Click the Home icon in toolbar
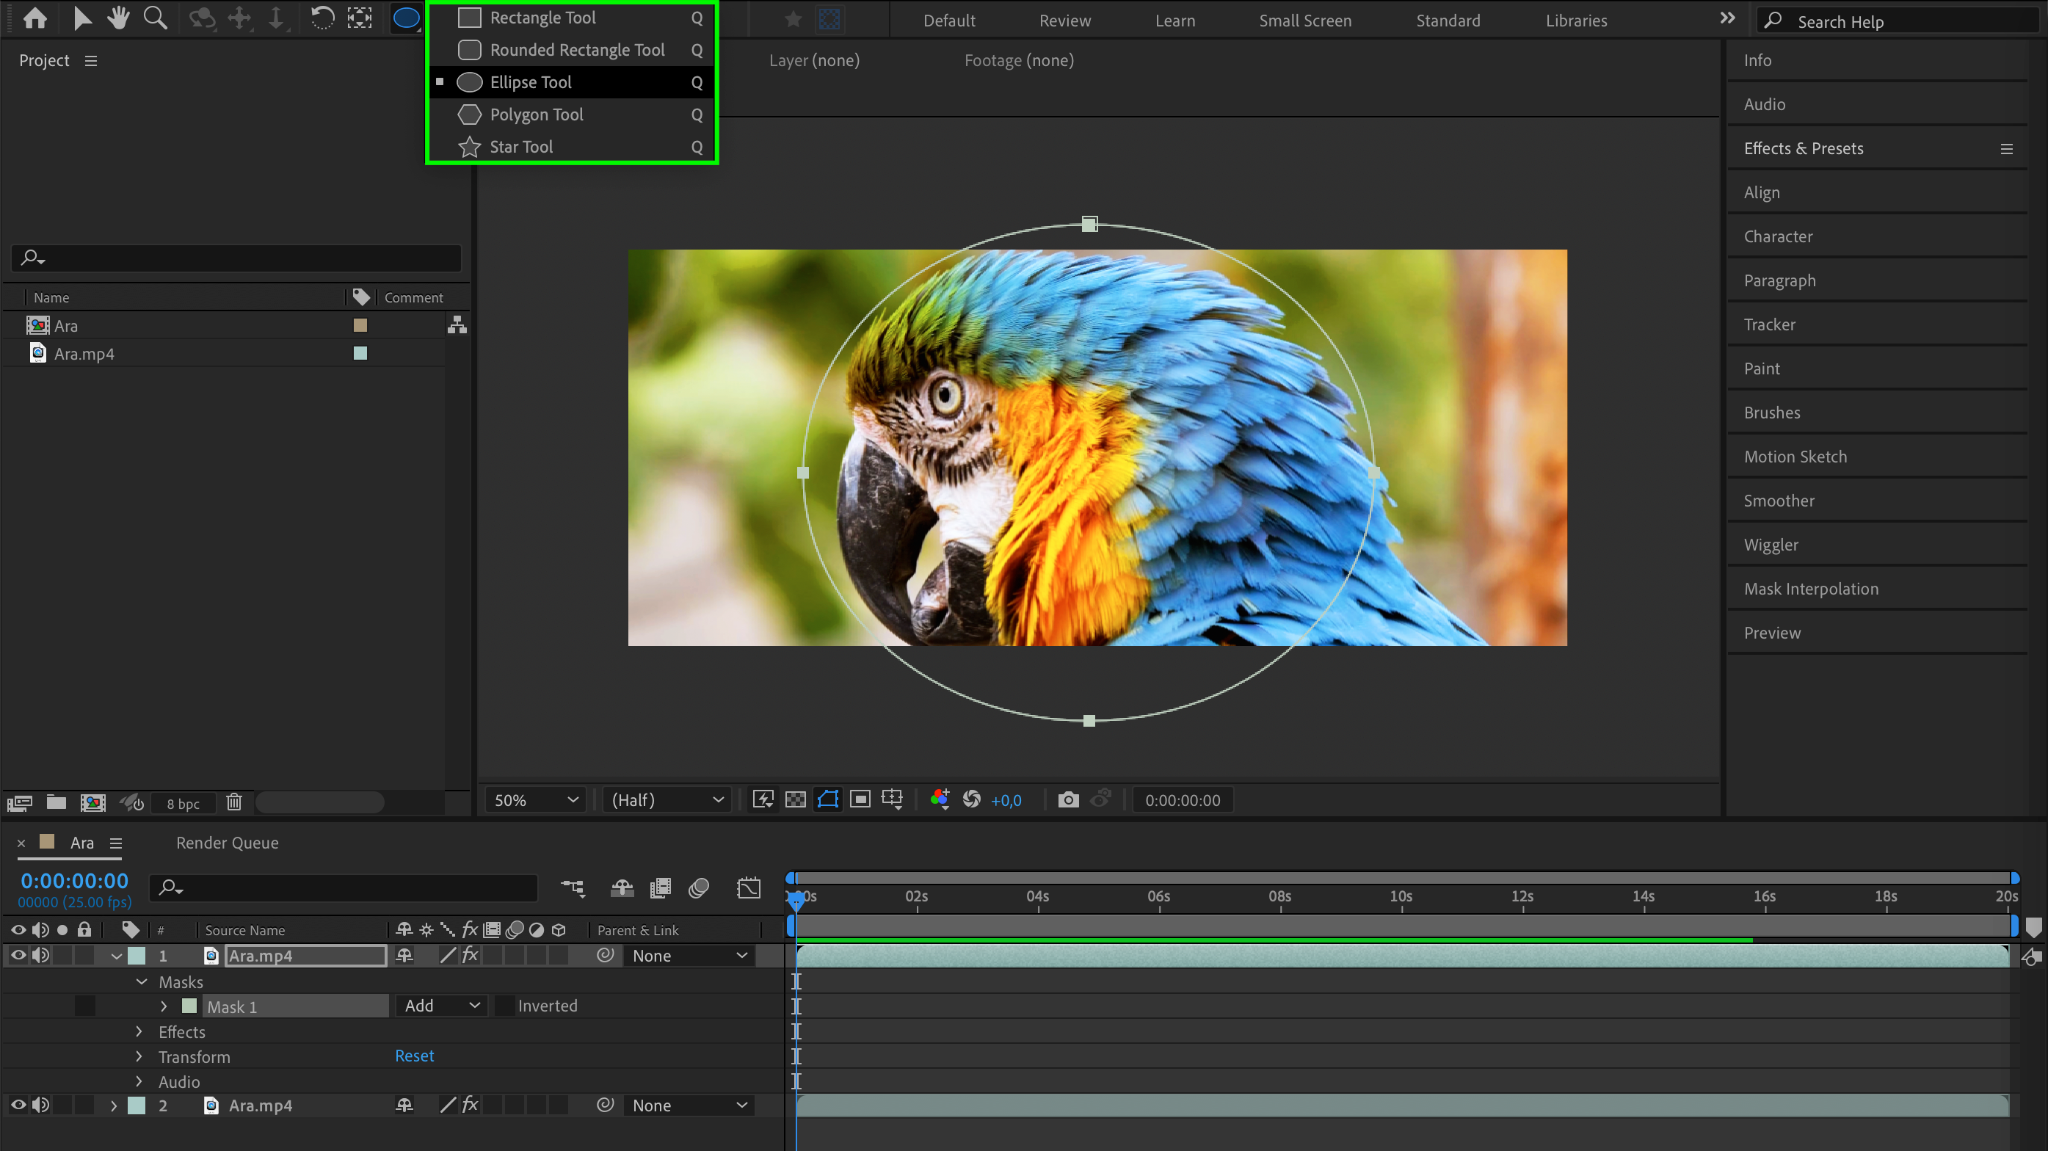The image size is (2048, 1151). [x=35, y=18]
